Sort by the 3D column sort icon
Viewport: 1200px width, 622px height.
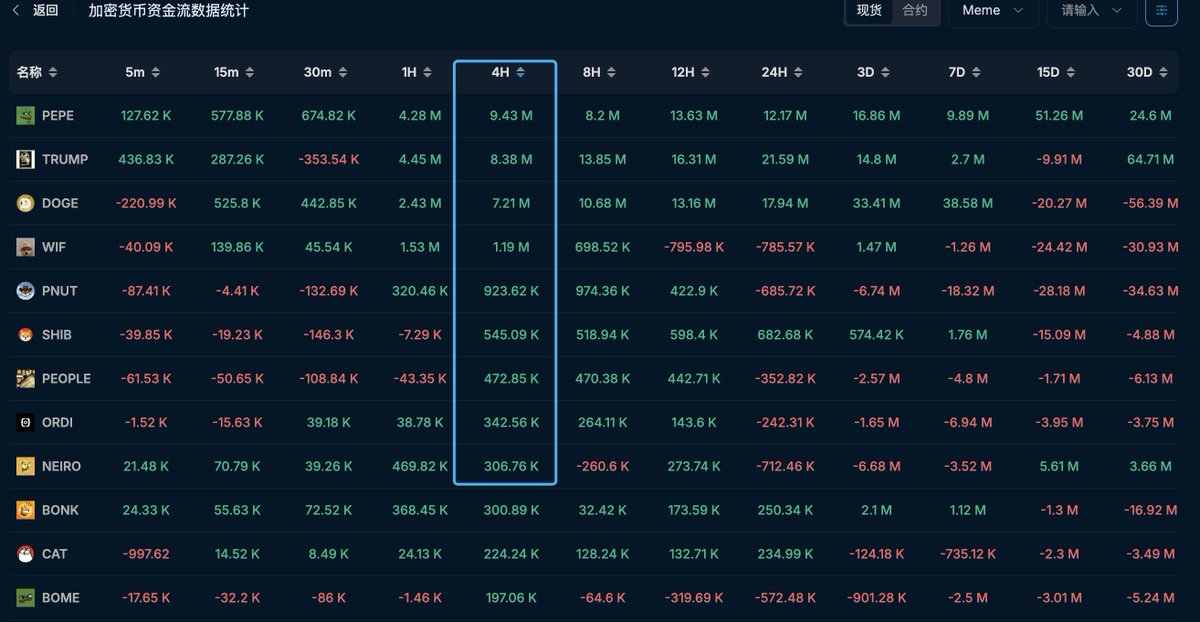click(x=885, y=73)
